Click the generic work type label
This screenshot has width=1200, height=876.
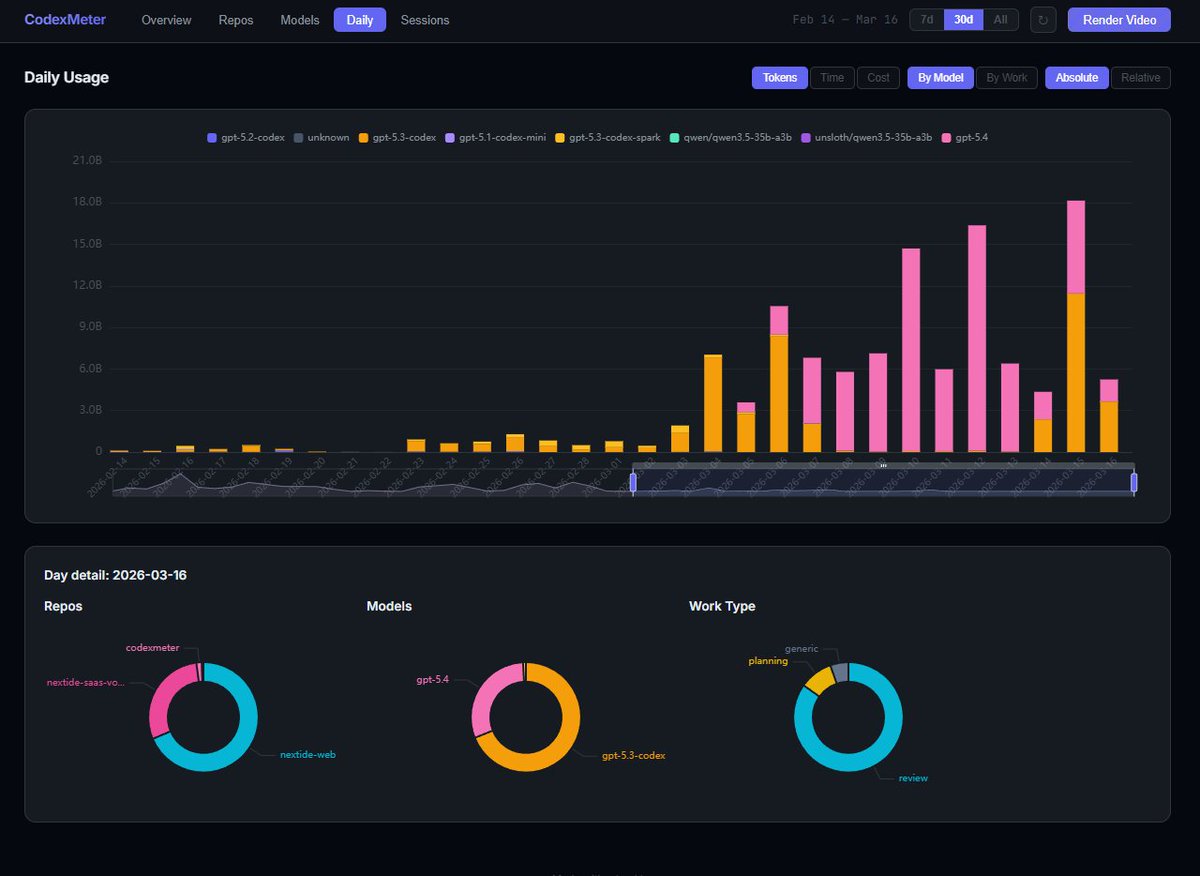pos(801,649)
